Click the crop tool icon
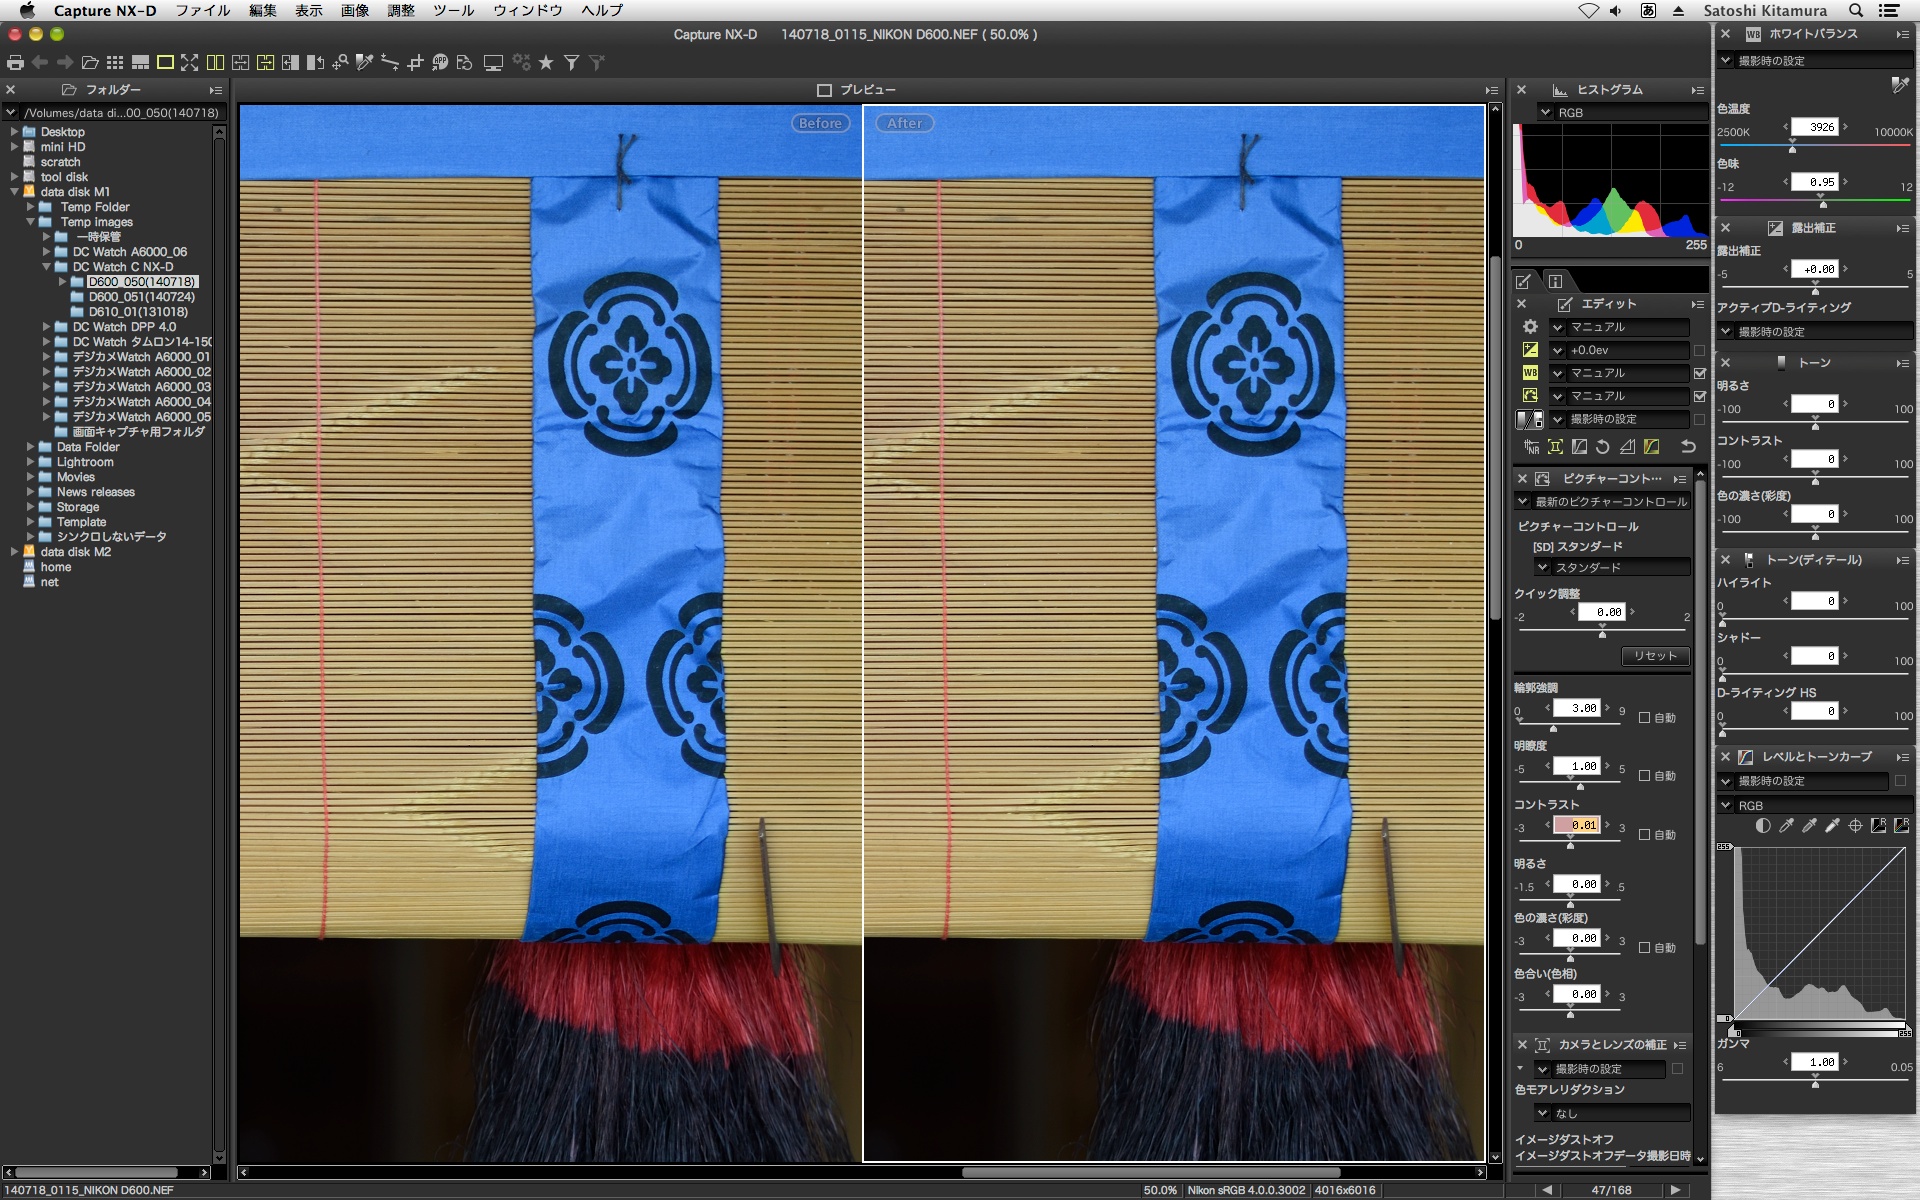 (415, 63)
